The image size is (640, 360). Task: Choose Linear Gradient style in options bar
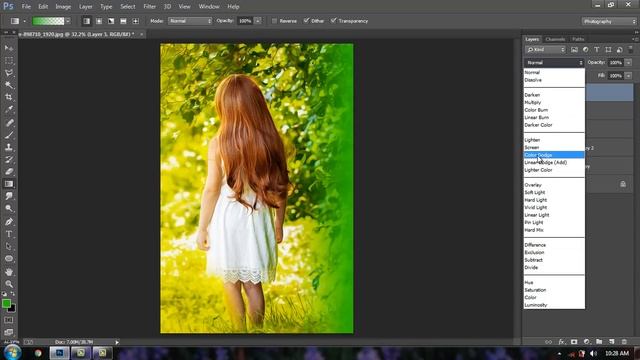tap(87, 21)
